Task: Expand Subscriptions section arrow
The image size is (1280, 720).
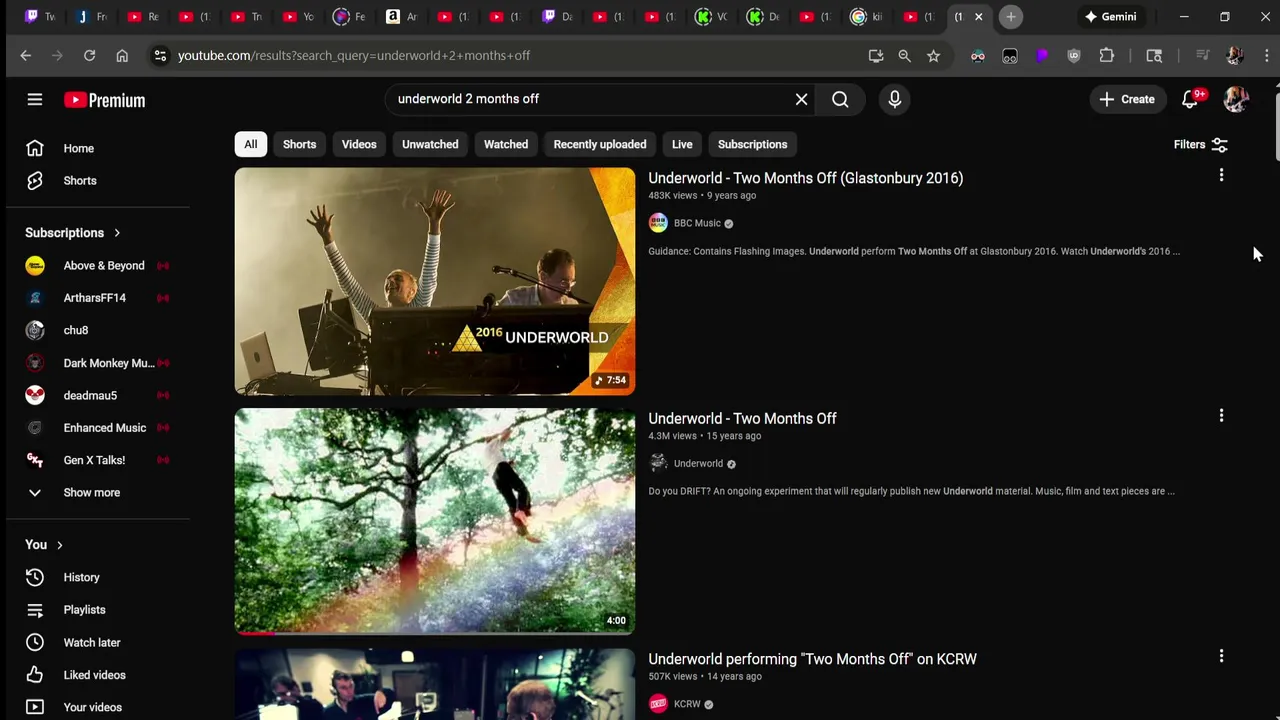Action: [x=117, y=233]
